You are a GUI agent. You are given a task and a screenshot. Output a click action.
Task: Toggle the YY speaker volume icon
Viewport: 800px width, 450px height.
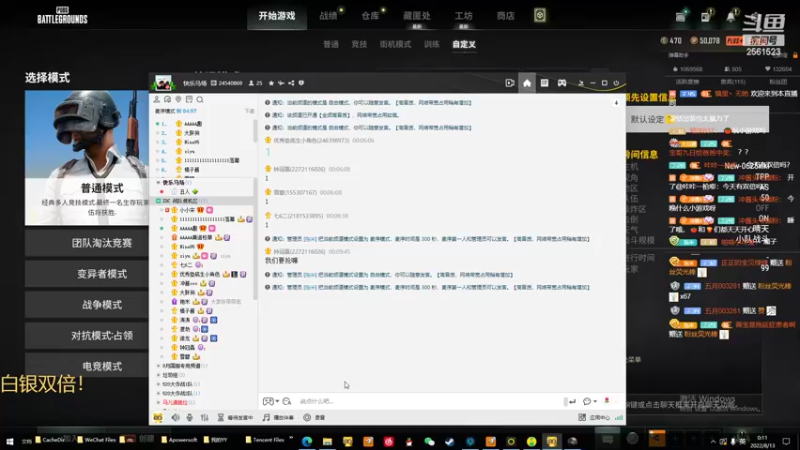coord(176,417)
